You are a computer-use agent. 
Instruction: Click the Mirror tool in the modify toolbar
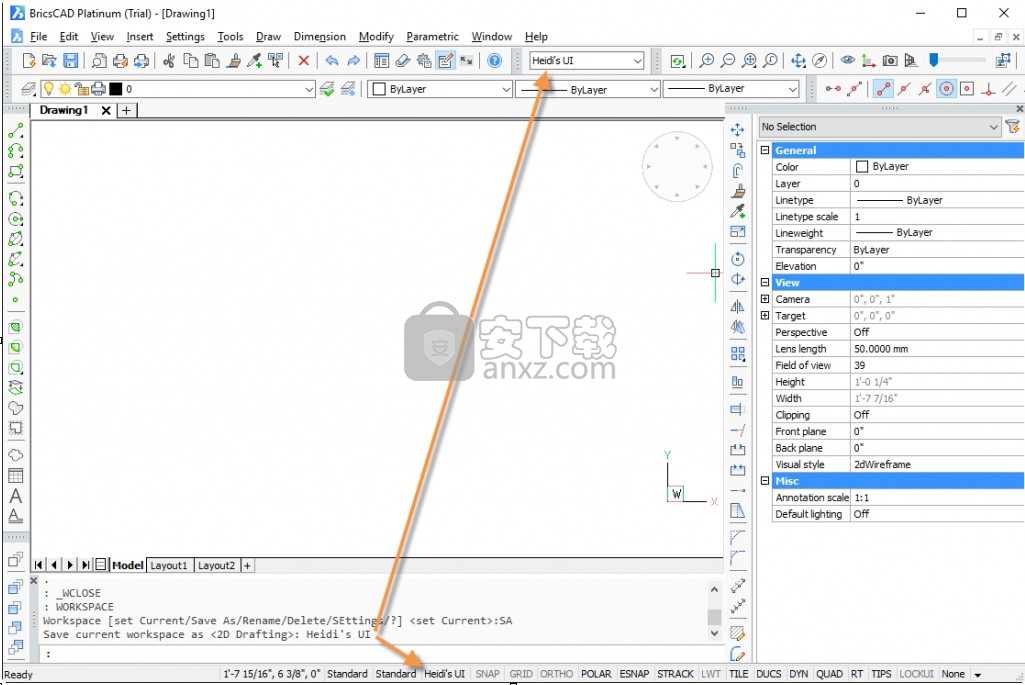pos(737,307)
